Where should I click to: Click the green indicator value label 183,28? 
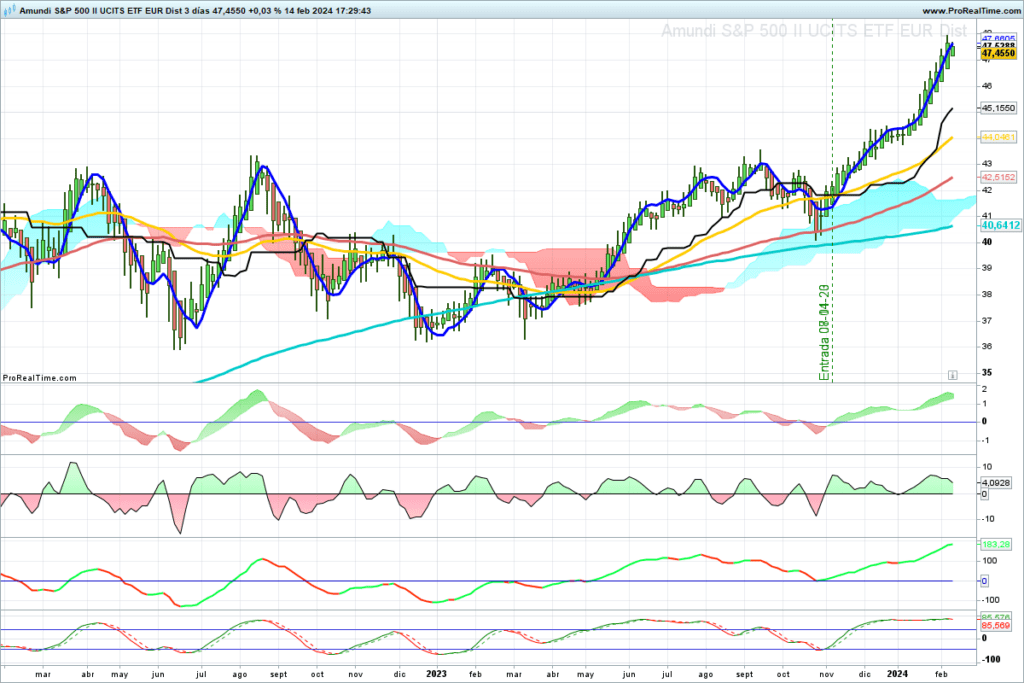(x=996, y=544)
